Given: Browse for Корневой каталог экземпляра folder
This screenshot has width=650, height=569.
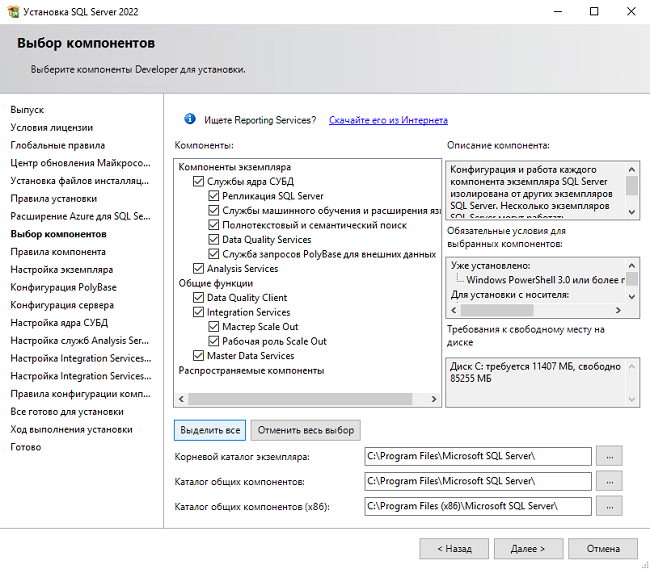Looking at the screenshot, I should click(609, 456).
